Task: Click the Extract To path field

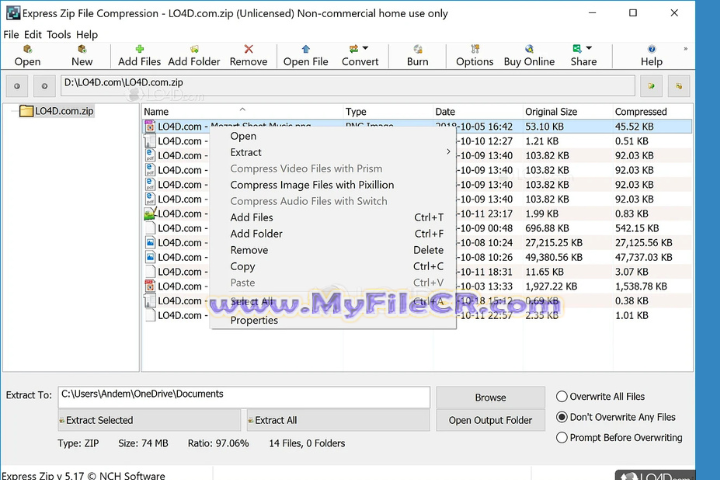Action: 244,397
